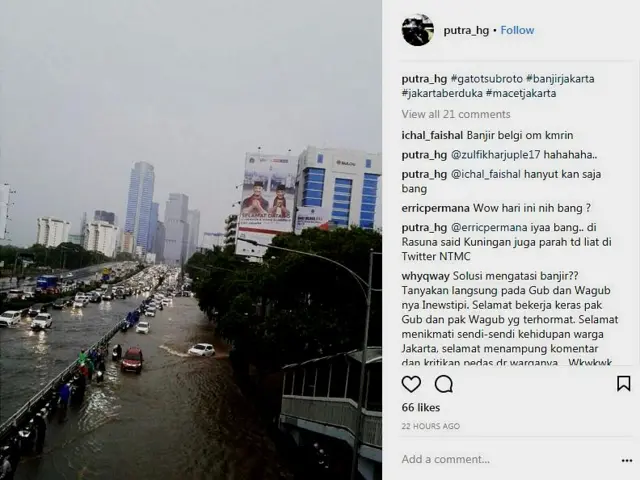
Task: Visit the @zulfikharjuple17 mention
Action: (496, 155)
